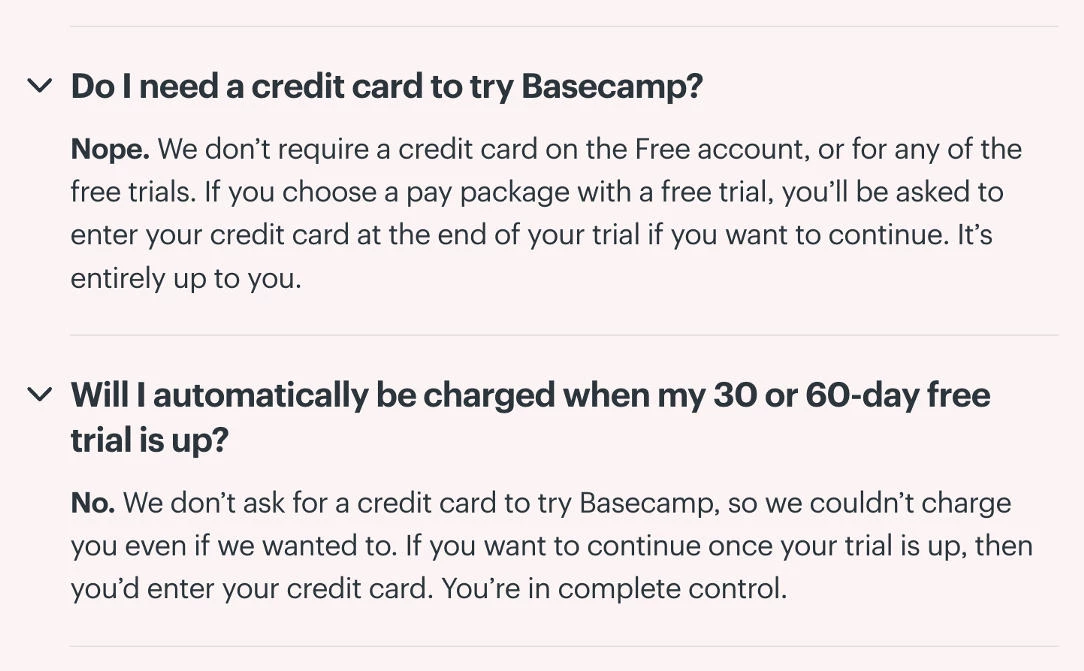
Task: Click the divider line above the first question
Action: coord(564,26)
